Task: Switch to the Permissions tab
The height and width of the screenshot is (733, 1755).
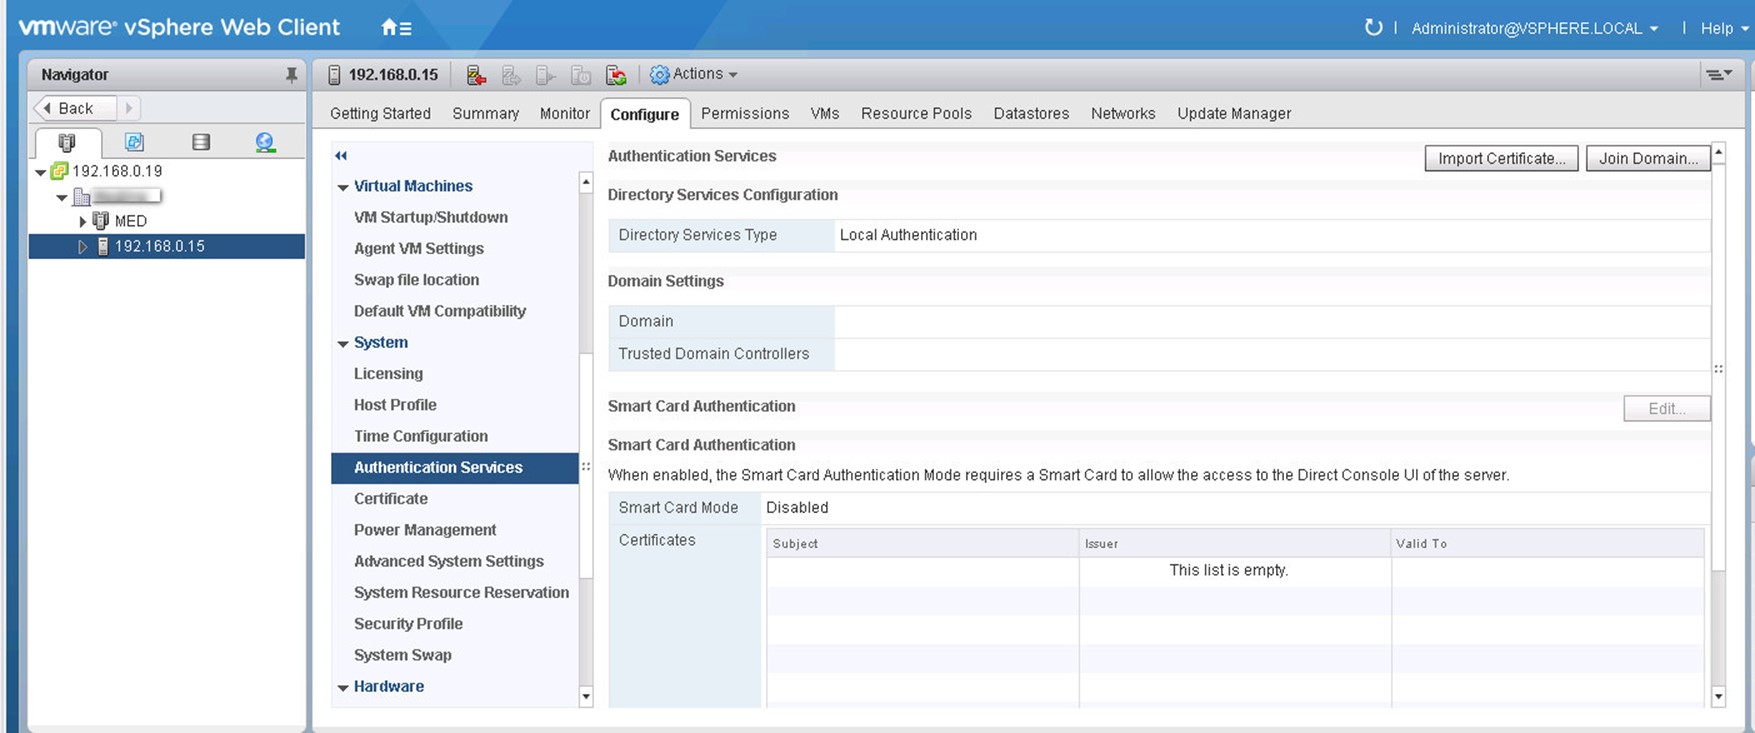Action: (x=745, y=113)
